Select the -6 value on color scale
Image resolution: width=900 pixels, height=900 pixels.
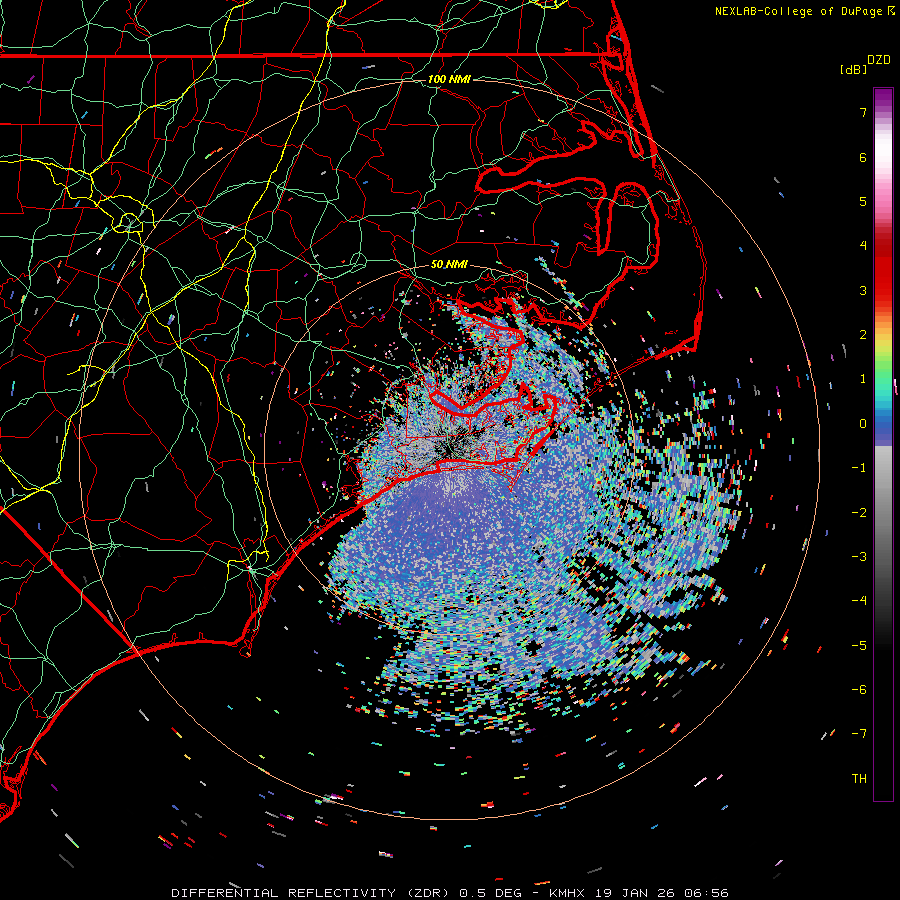point(859,690)
